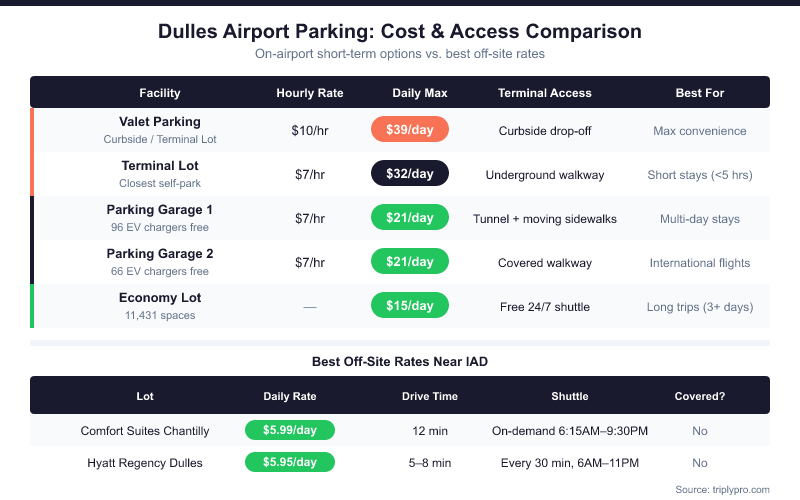Click the Facility column header

tap(160, 93)
